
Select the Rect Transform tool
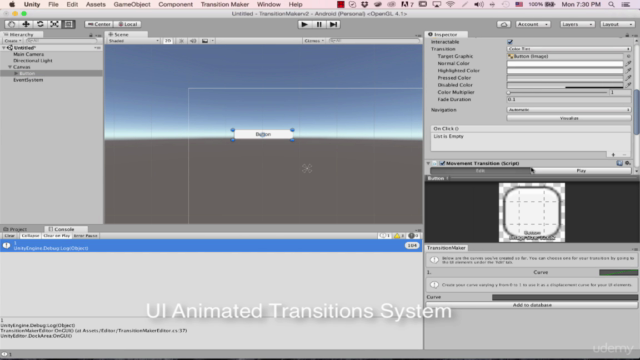[x=69, y=24]
